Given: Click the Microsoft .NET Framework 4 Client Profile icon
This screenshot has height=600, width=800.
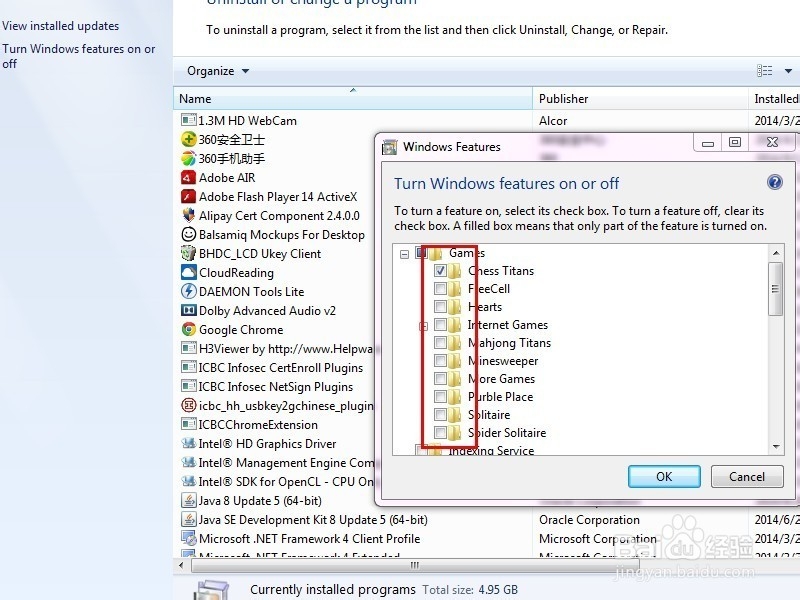Looking at the screenshot, I should pos(189,538).
